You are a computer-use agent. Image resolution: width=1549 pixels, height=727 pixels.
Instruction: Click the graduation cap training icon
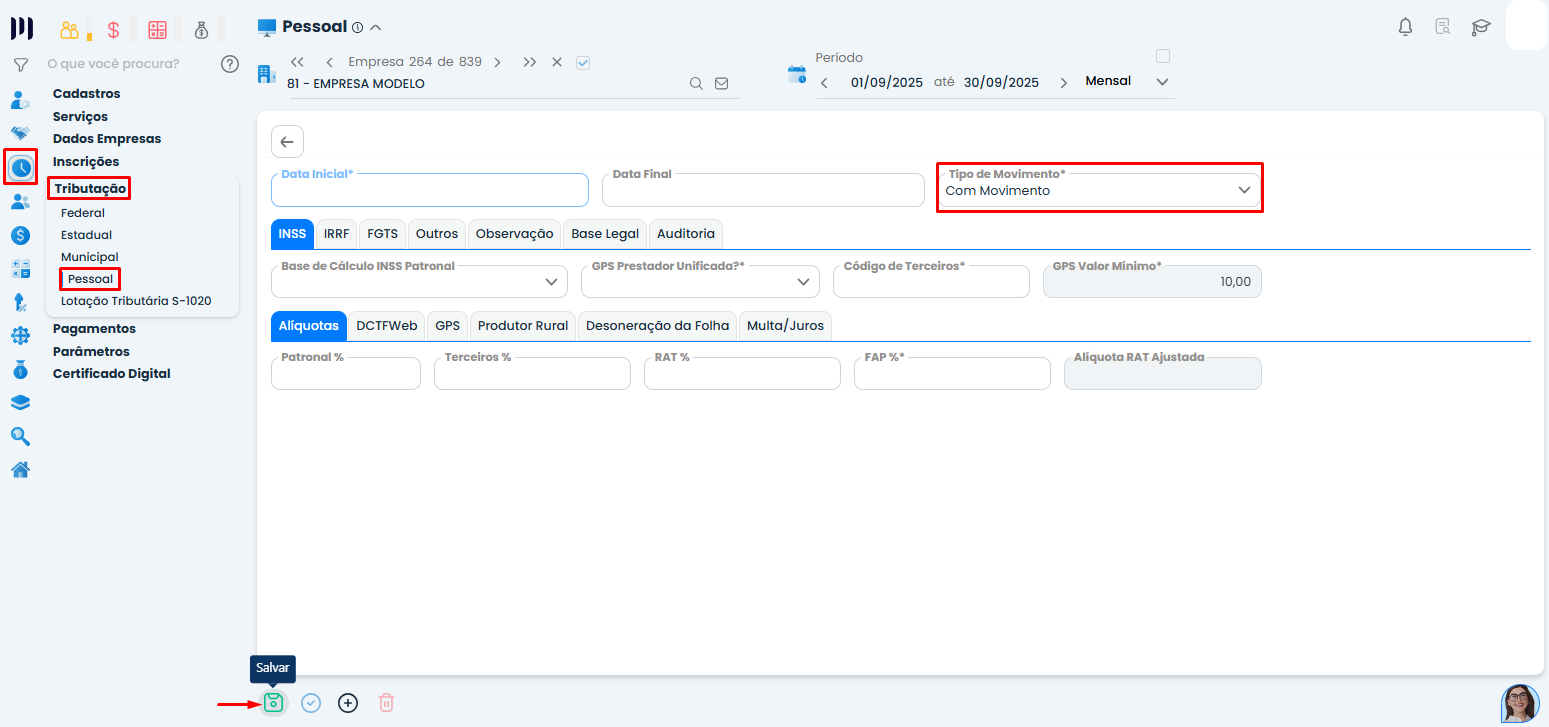coord(1481,27)
